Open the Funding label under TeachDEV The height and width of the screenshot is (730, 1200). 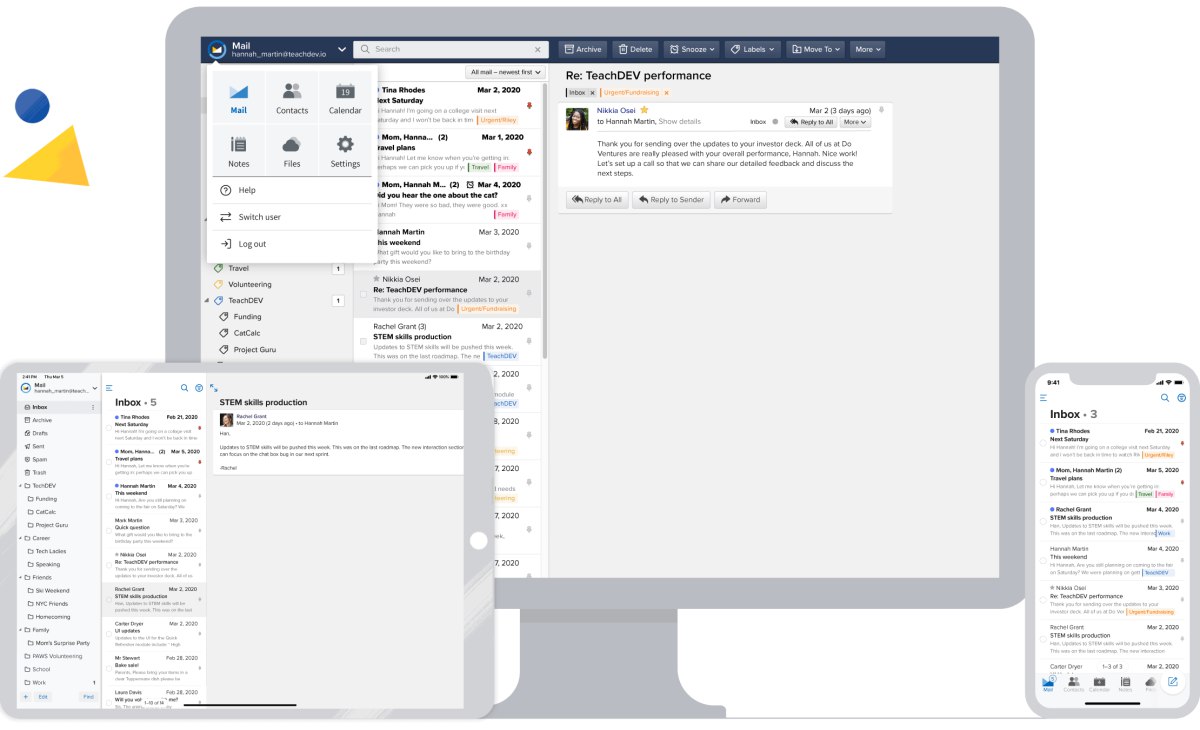(x=247, y=316)
